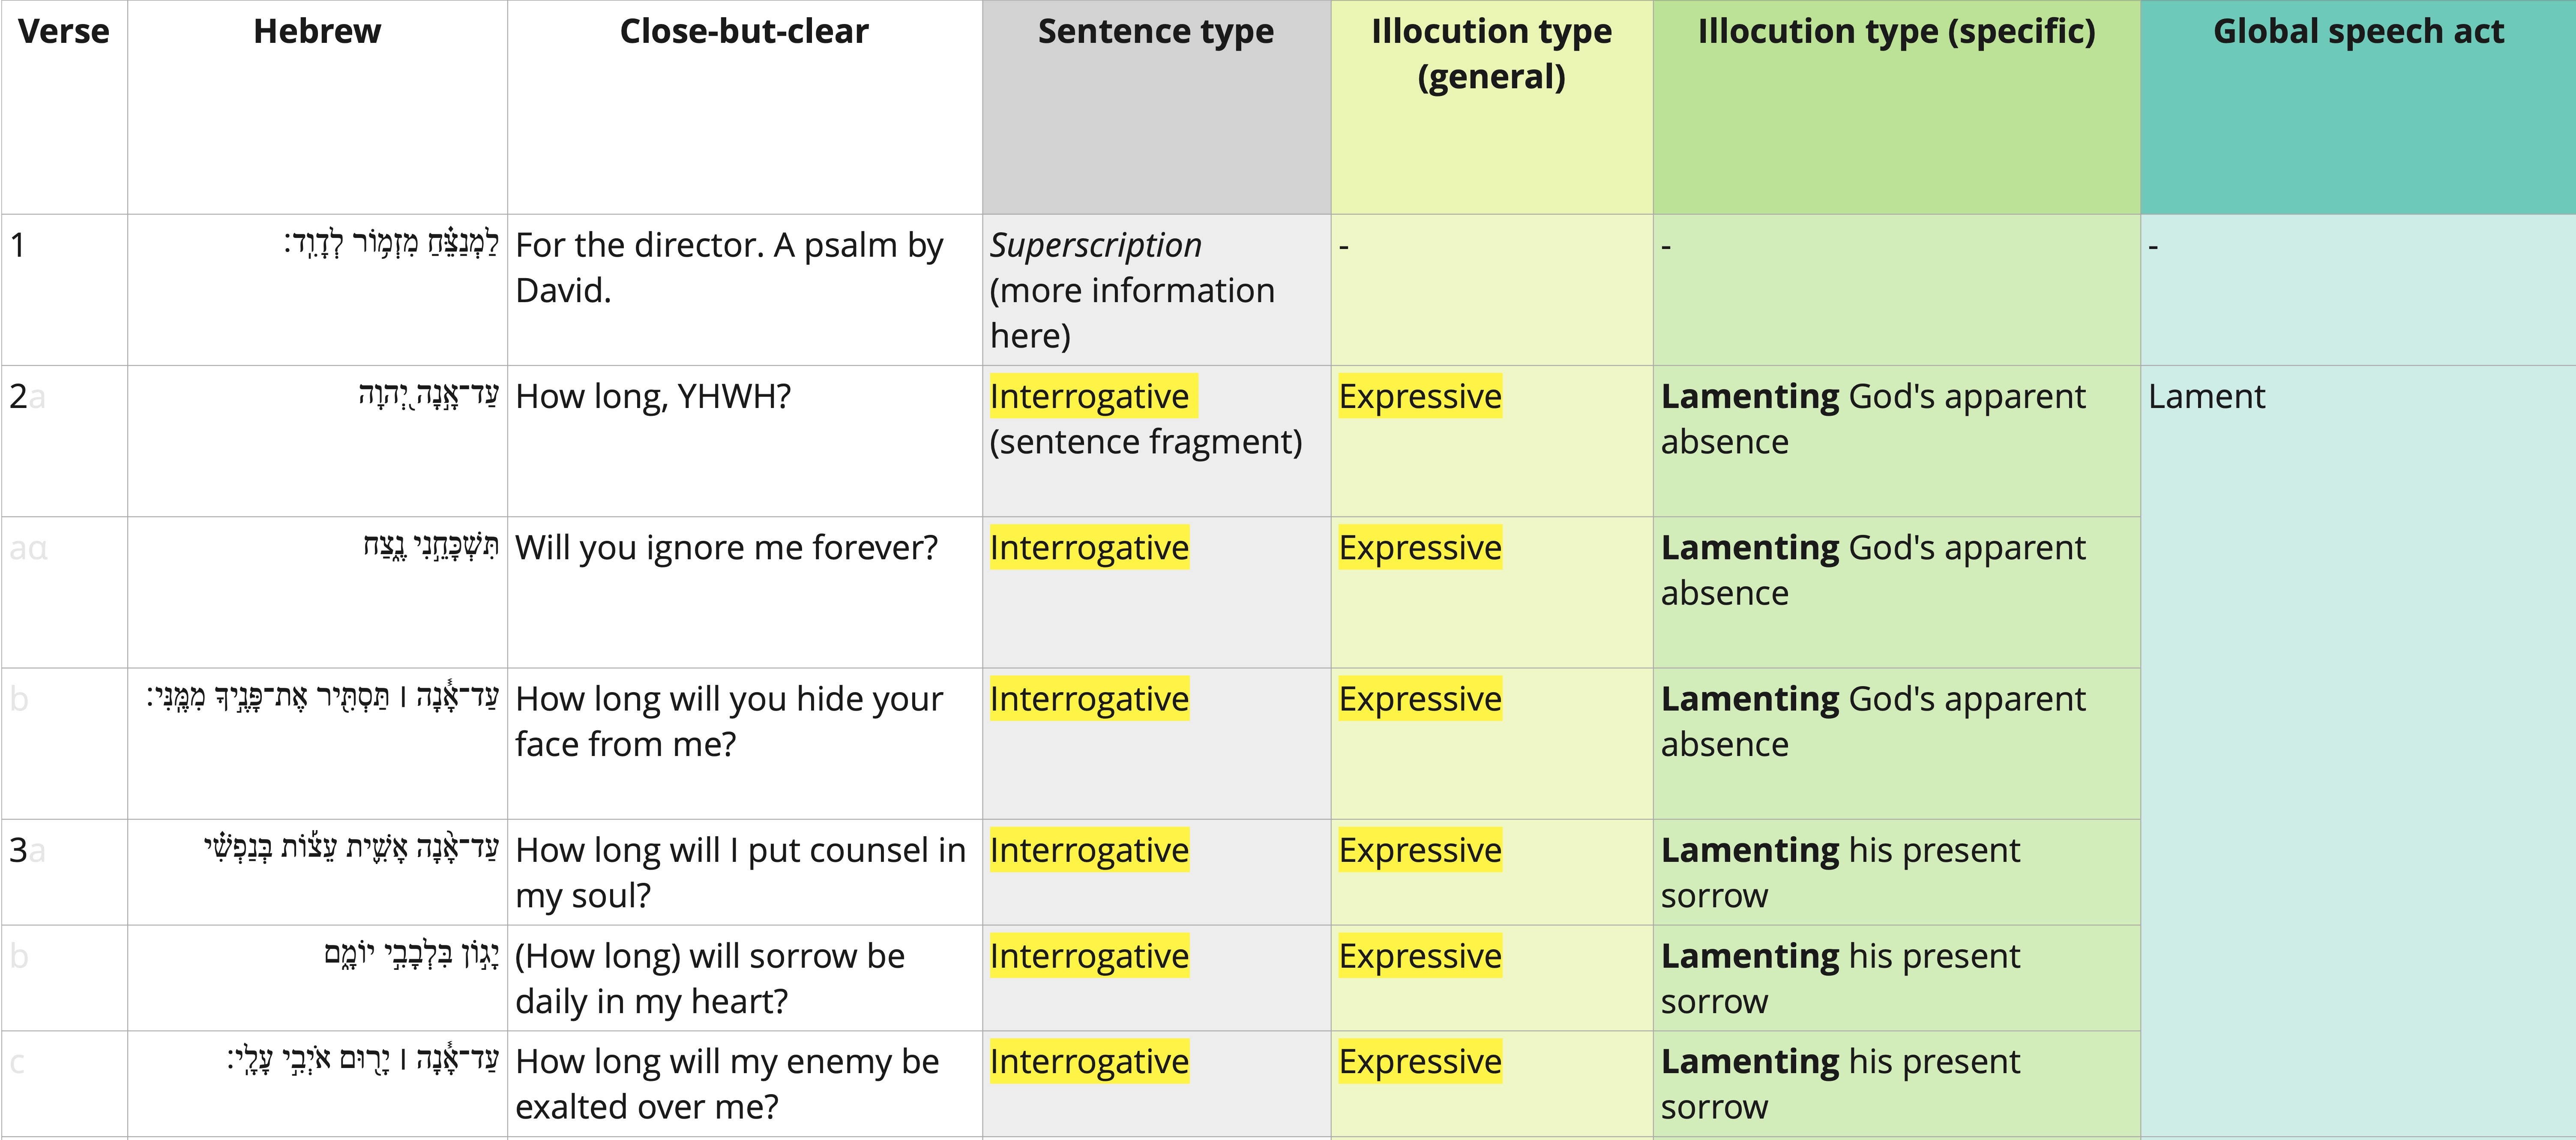Select the Hebrew column header
This screenshot has height=1140, width=2576.
coord(317,107)
